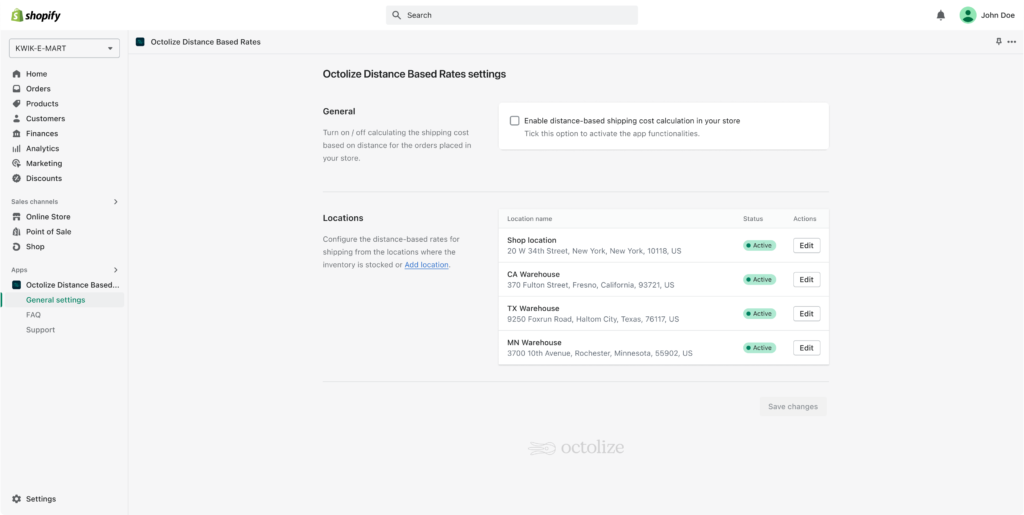
Task: Open the three-dot more actions menu
Action: point(1012,42)
